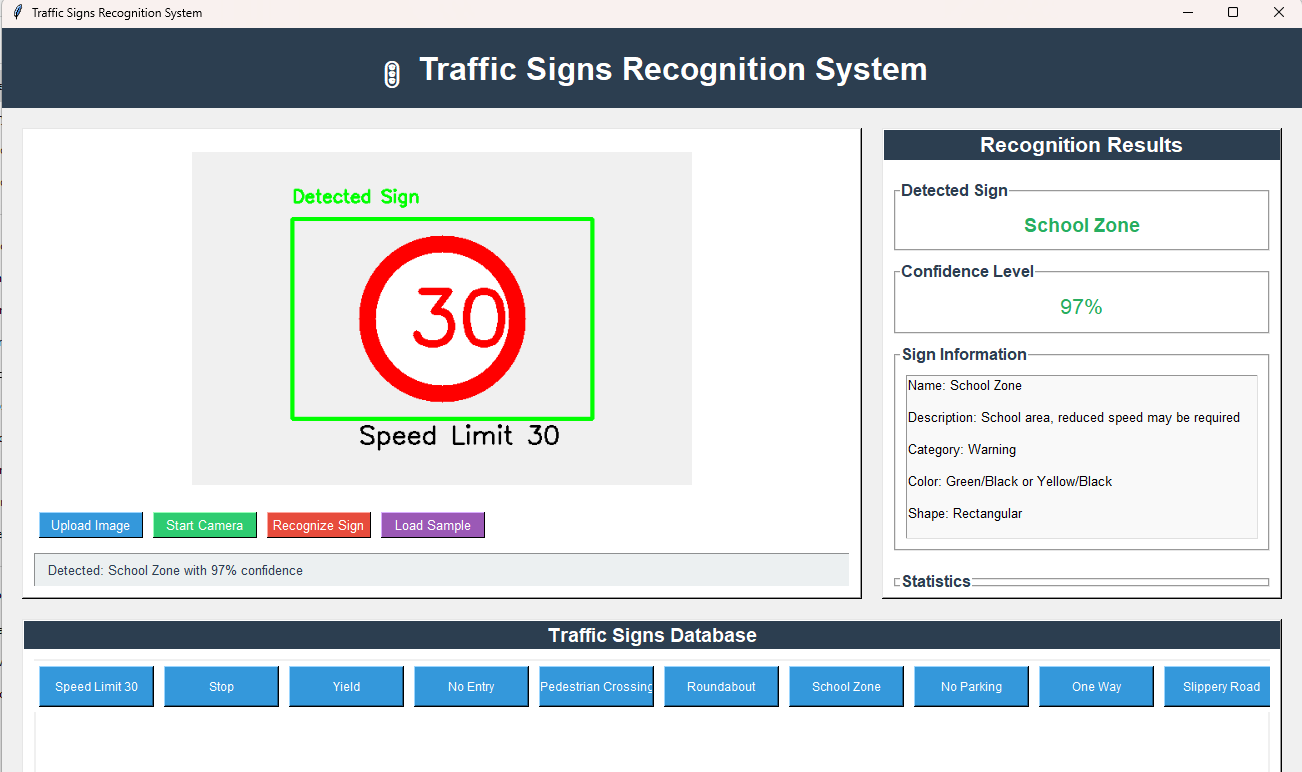Open the No Entry sign entry
The width and height of the screenshot is (1302, 772).
point(471,686)
